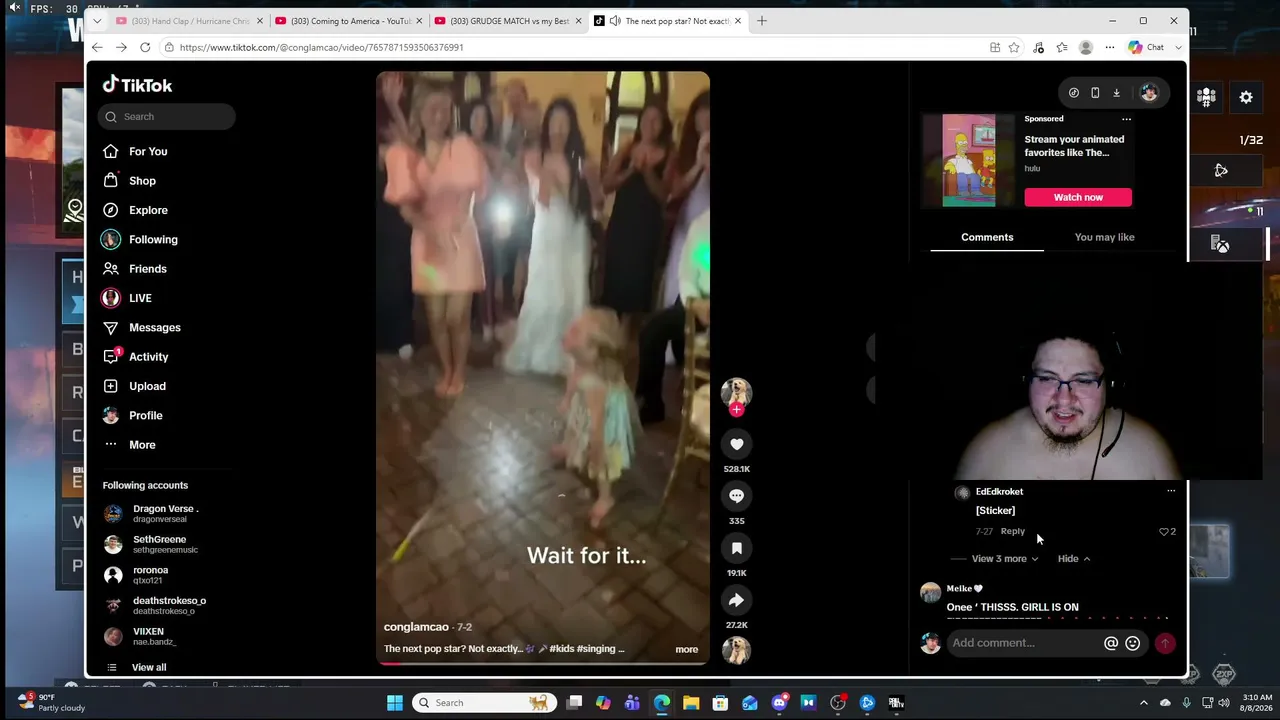The height and width of the screenshot is (720, 1280).
Task: Open the Following menu item in the sidebar
Action: (x=153, y=239)
